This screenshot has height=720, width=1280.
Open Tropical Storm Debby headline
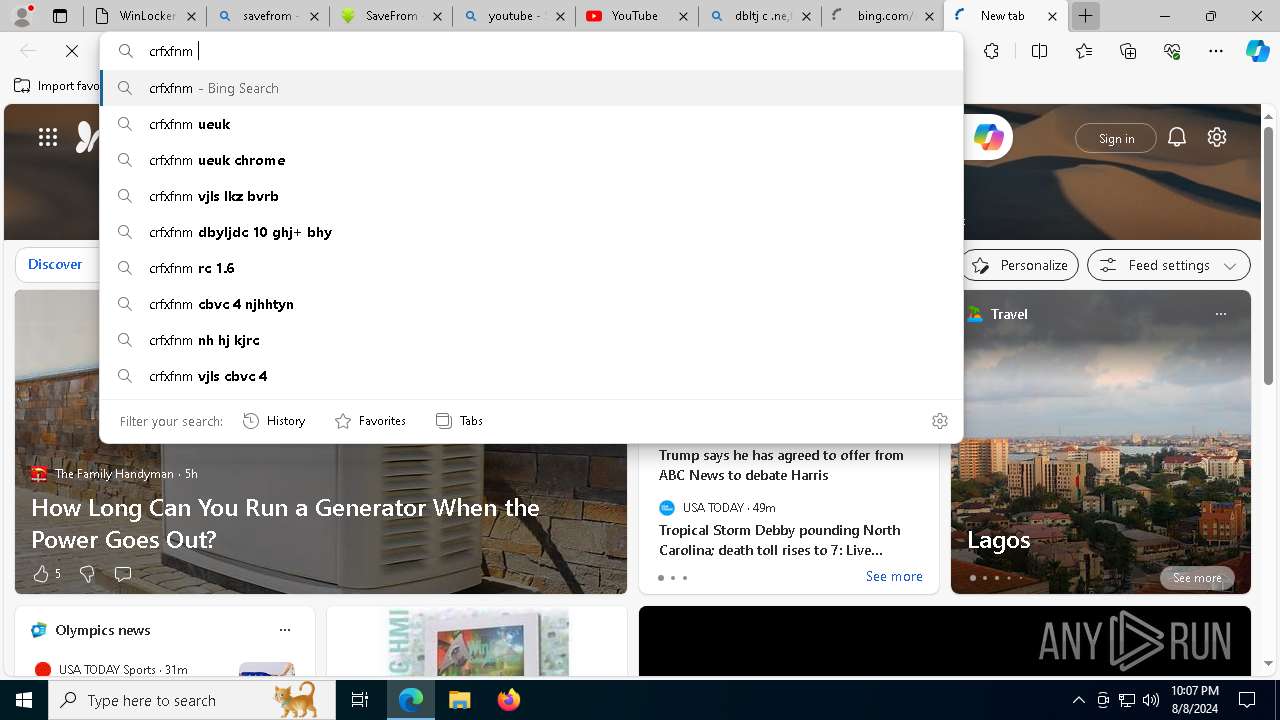point(780,540)
